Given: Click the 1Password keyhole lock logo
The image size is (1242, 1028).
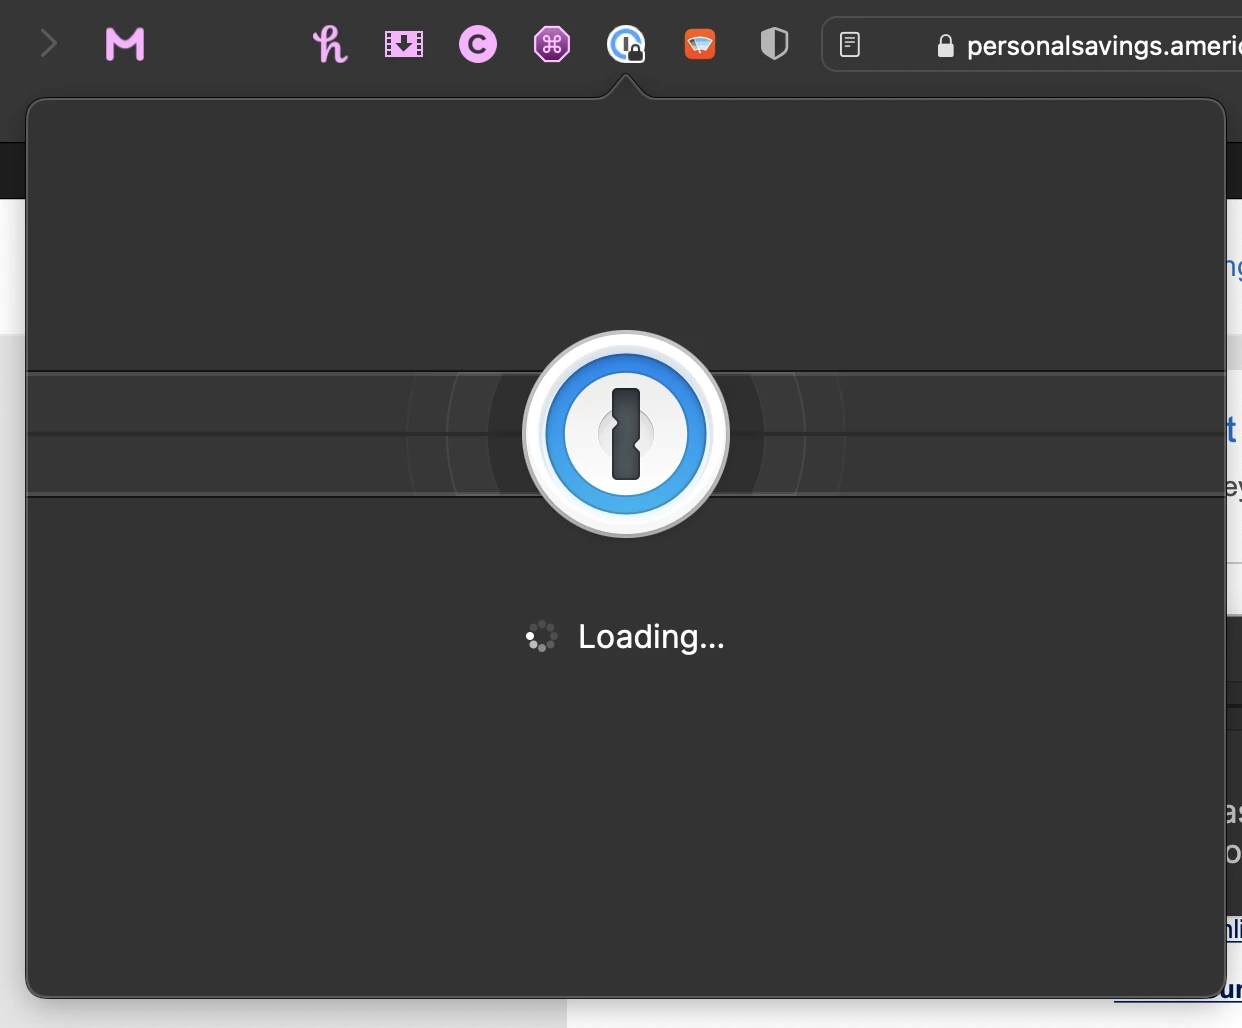Looking at the screenshot, I should tap(626, 434).
